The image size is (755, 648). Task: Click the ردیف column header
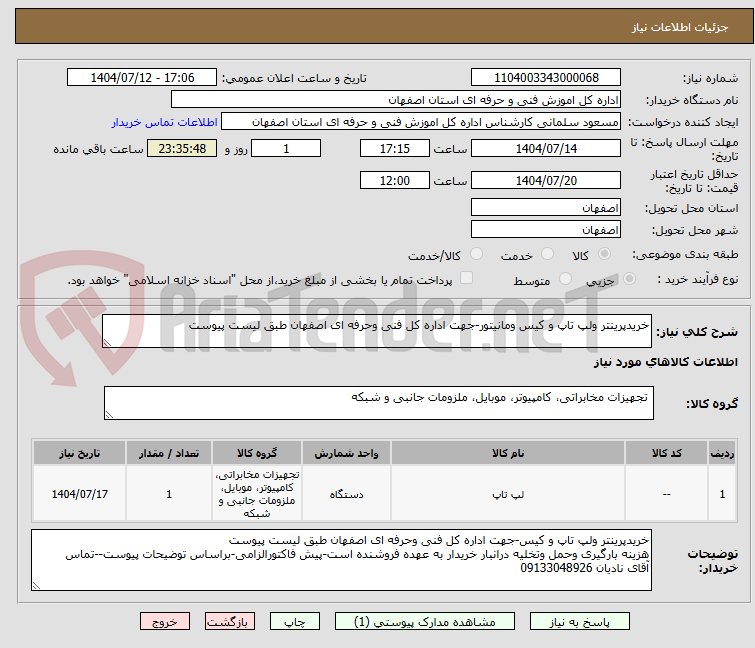click(722, 453)
